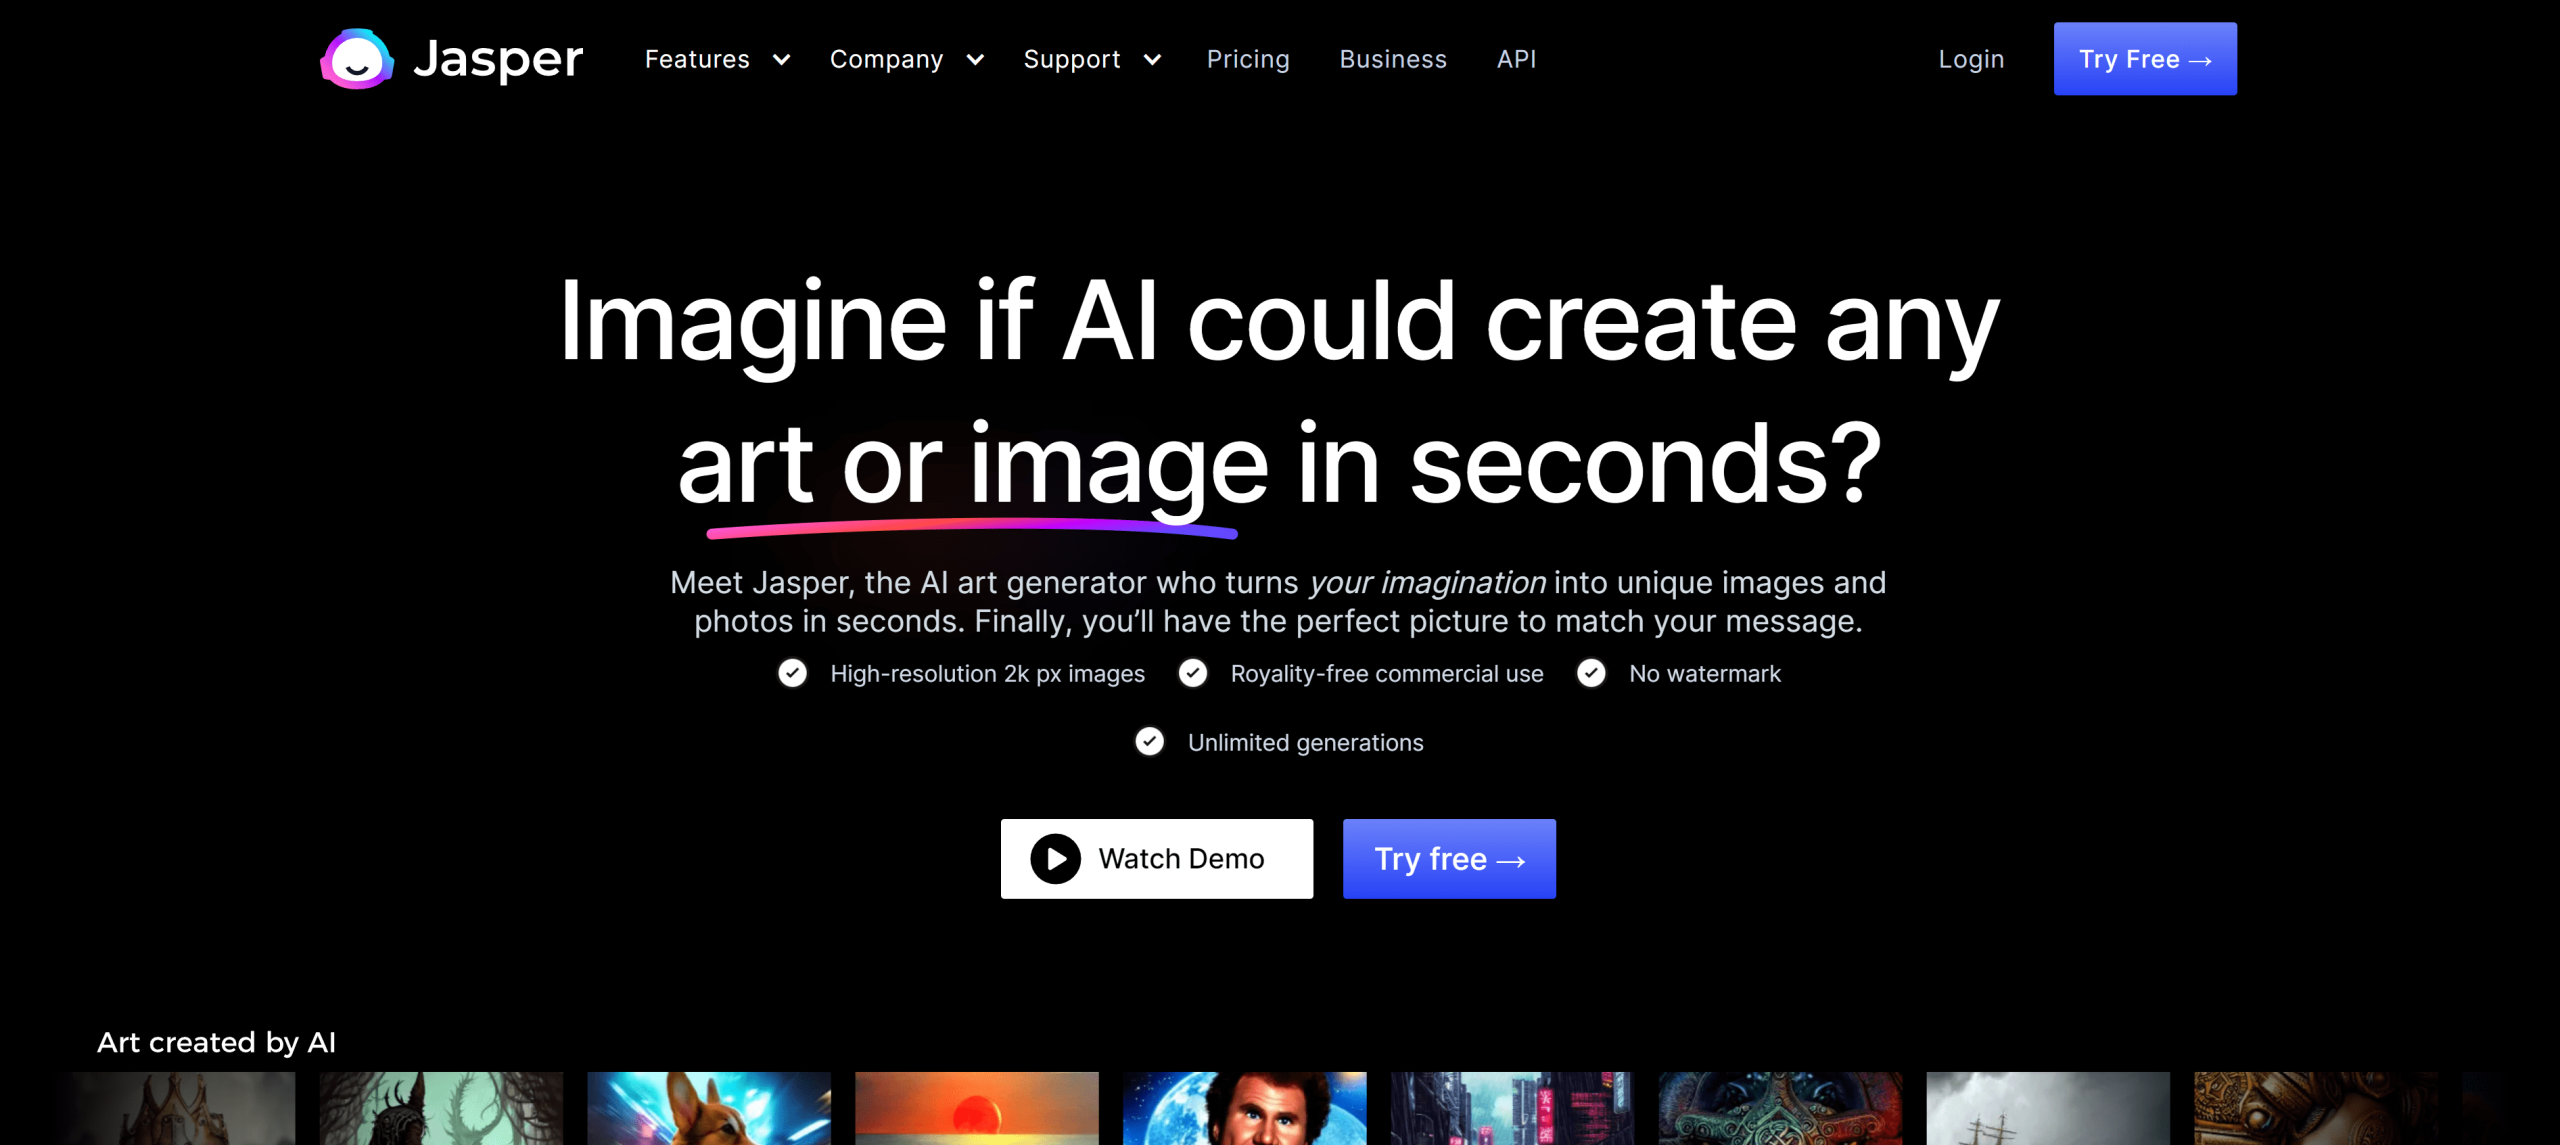2560x1145 pixels.
Task: Click checkmark icon beside Unlimited generations
Action: point(1150,742)
